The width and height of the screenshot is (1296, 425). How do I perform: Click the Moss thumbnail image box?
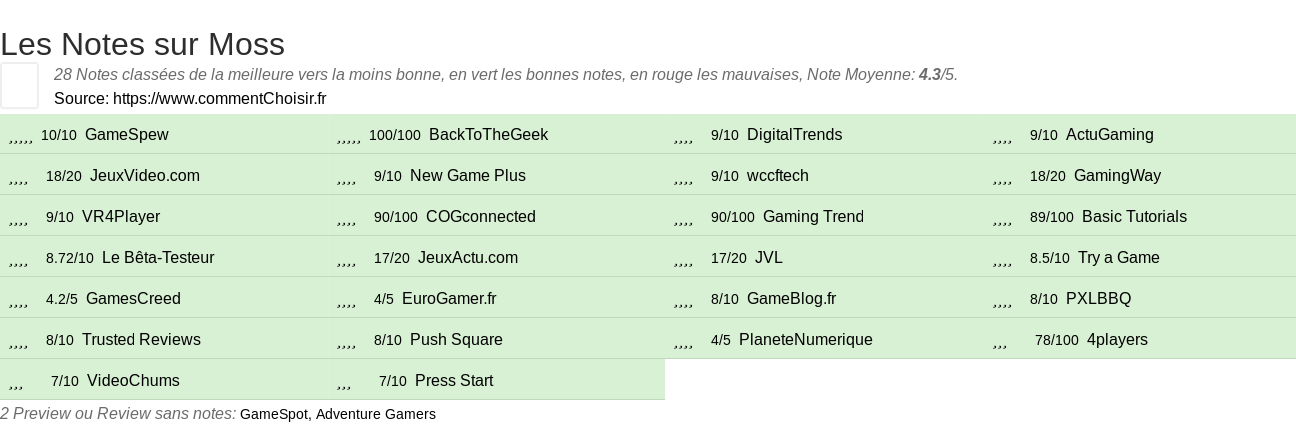19,85
